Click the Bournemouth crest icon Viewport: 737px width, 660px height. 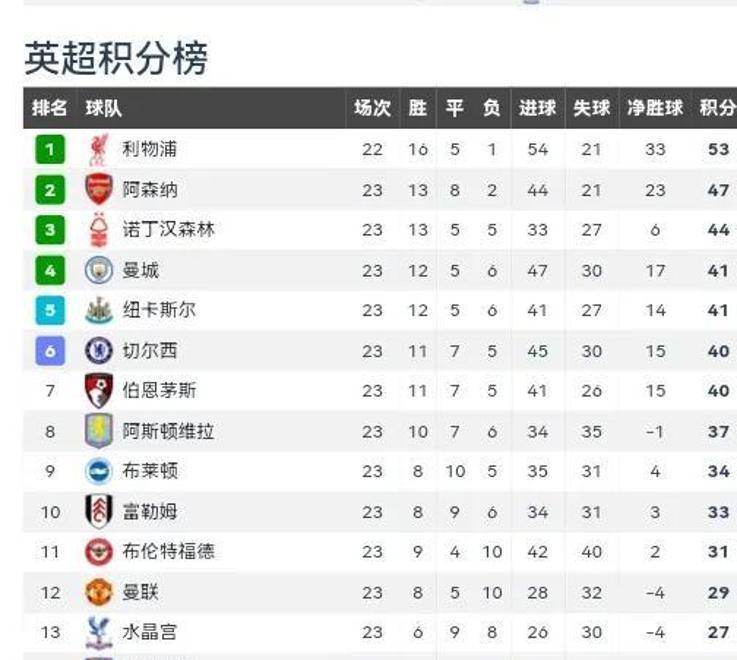99,391
